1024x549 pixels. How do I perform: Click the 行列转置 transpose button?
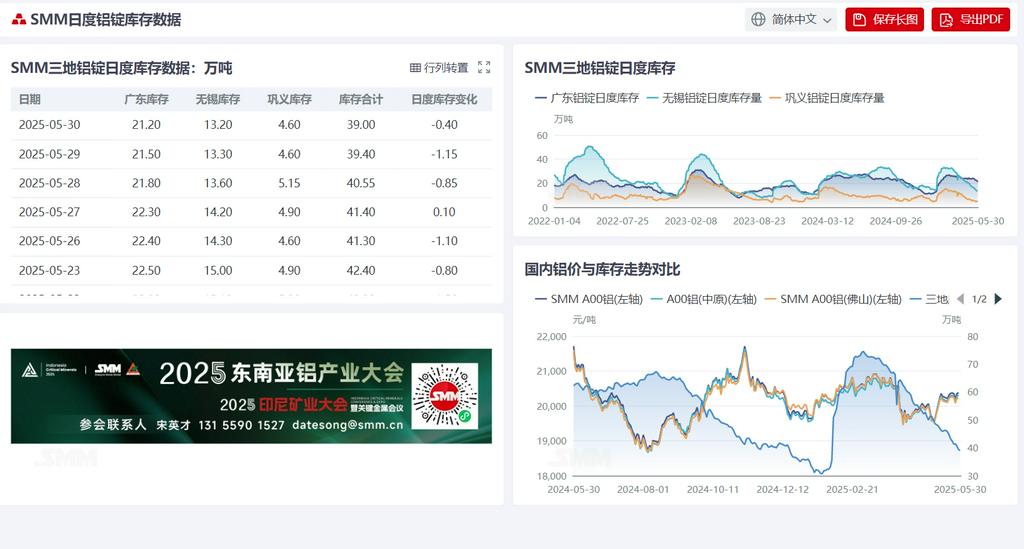click(439, 67)
